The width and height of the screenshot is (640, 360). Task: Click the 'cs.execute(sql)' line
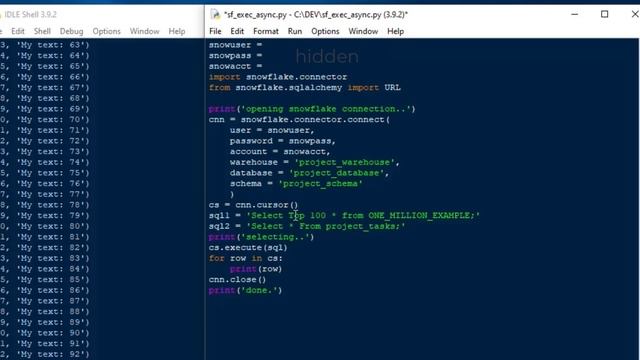(248, 247)
